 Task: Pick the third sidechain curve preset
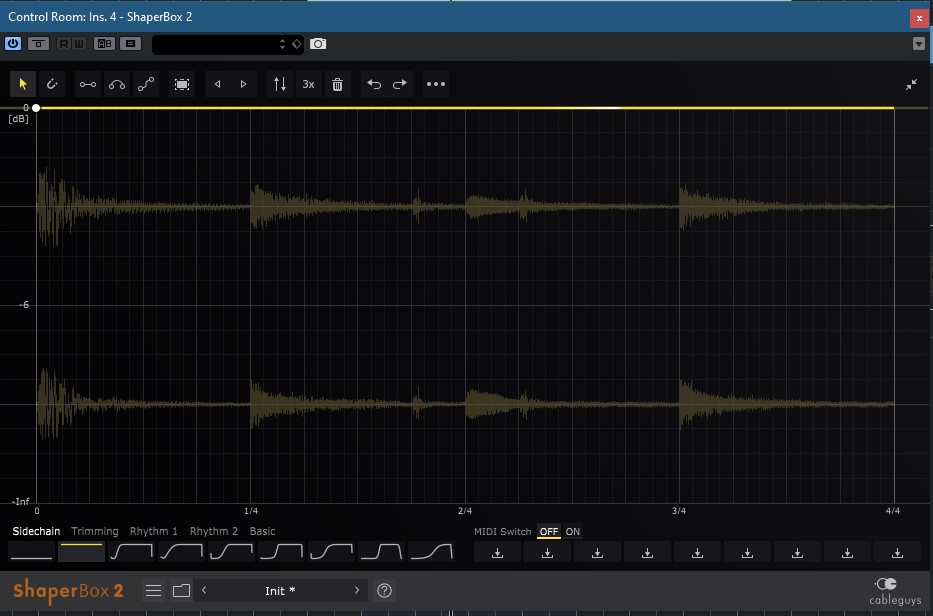[x=132, y=552]
